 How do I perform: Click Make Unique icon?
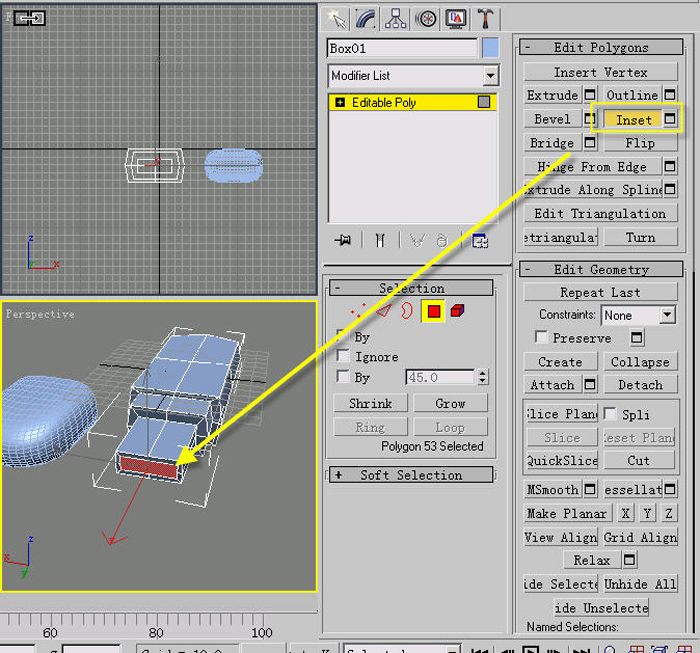(418, 241)
